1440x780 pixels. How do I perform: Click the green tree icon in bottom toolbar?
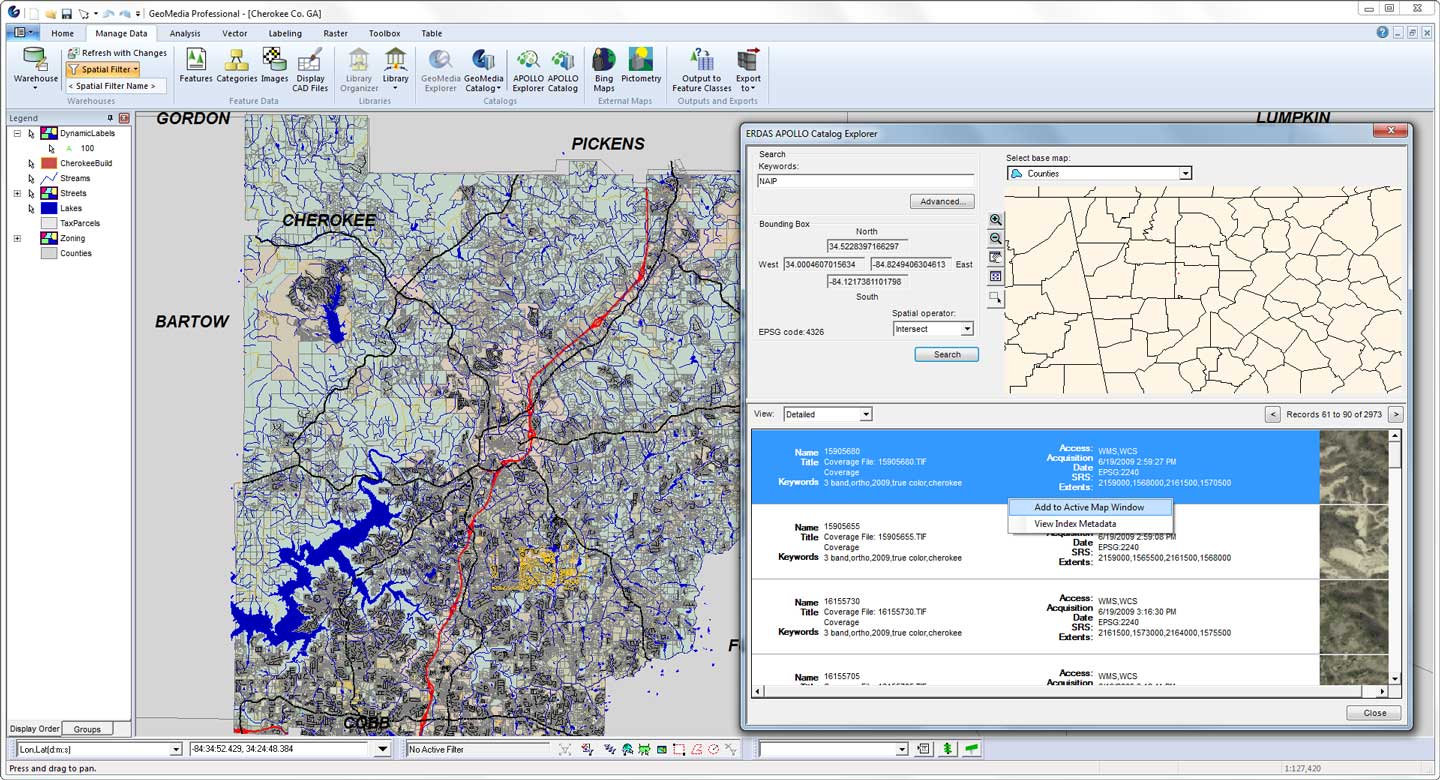[947, 749]
